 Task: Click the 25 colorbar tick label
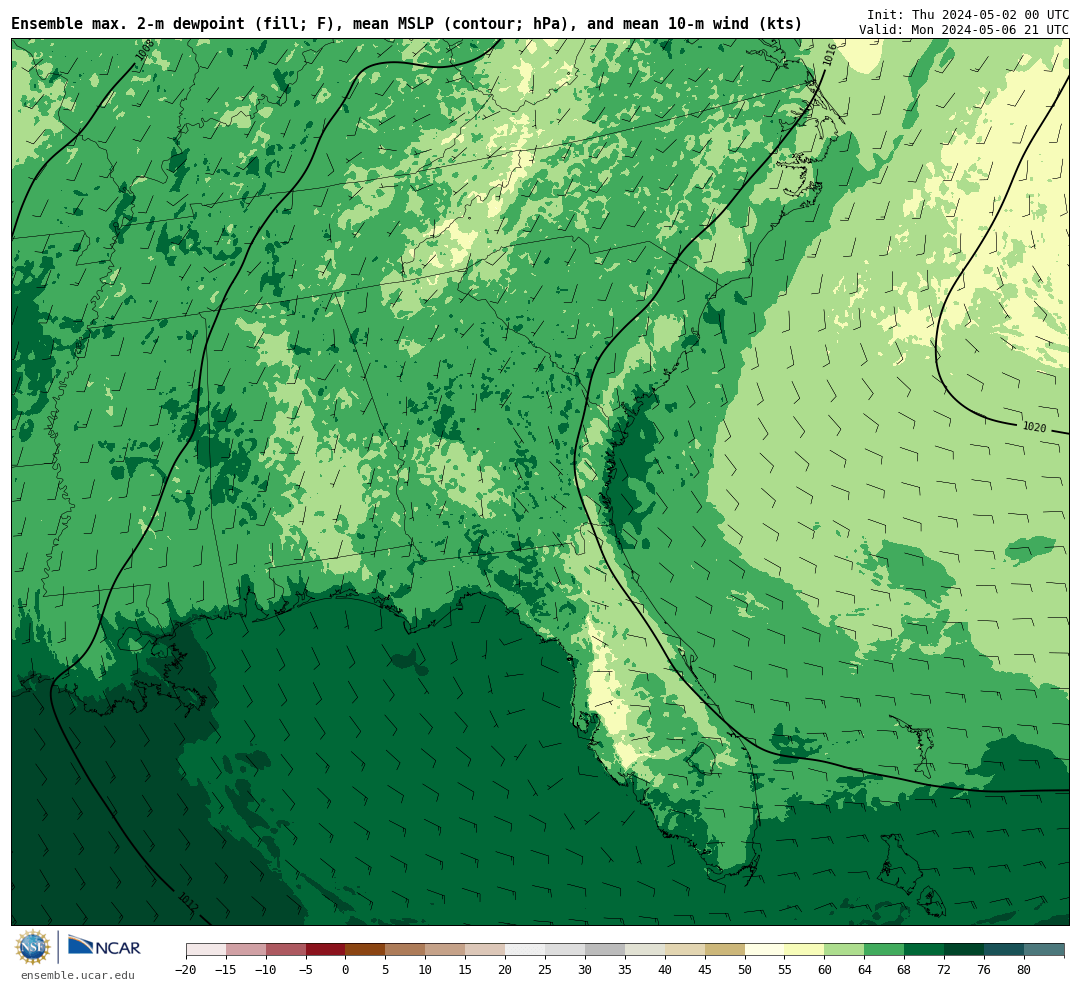[546, 970]
